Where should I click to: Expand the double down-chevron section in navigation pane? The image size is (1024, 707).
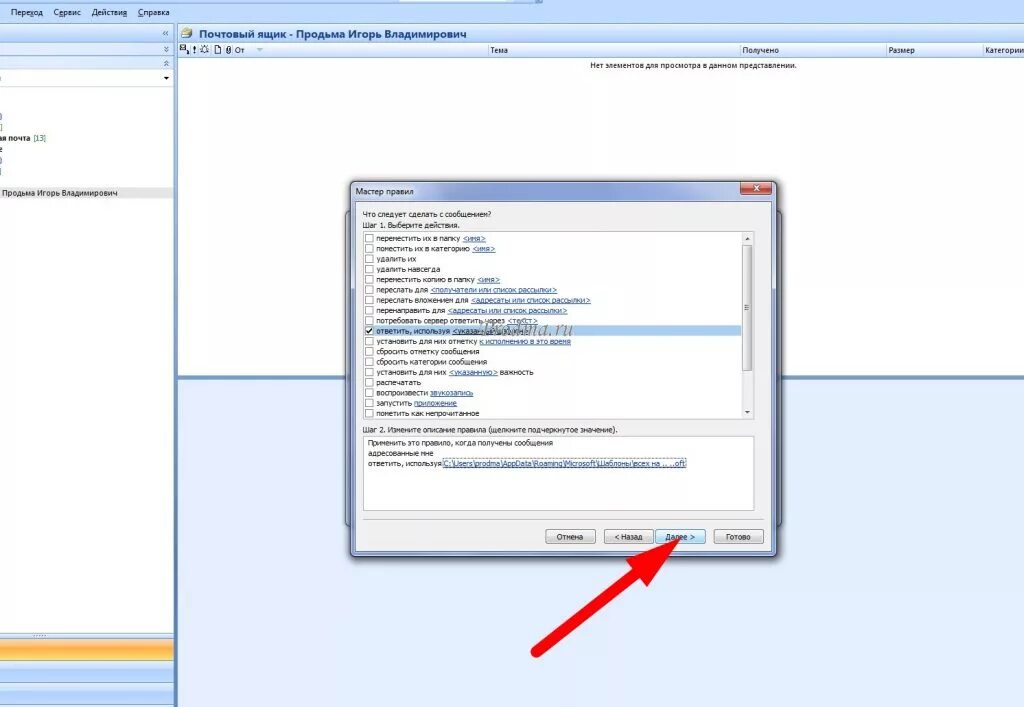[x=166, y=50]
